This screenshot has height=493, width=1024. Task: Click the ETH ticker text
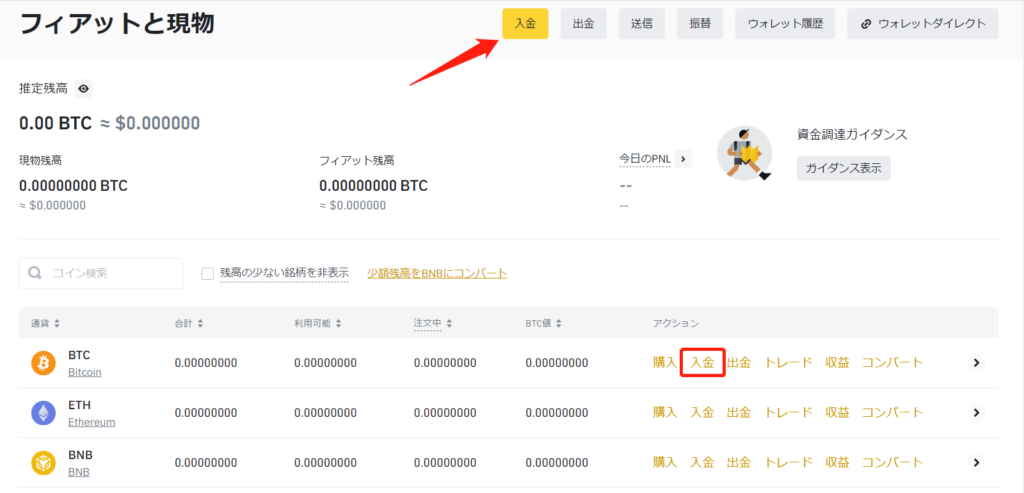(x=79, y=405)
